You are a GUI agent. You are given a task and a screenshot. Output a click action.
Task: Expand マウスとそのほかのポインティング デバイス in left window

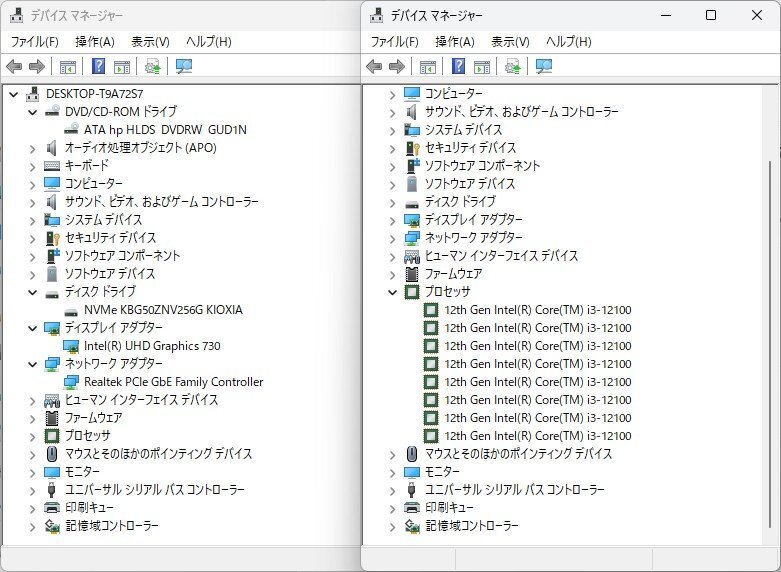(x=33, y=454)
